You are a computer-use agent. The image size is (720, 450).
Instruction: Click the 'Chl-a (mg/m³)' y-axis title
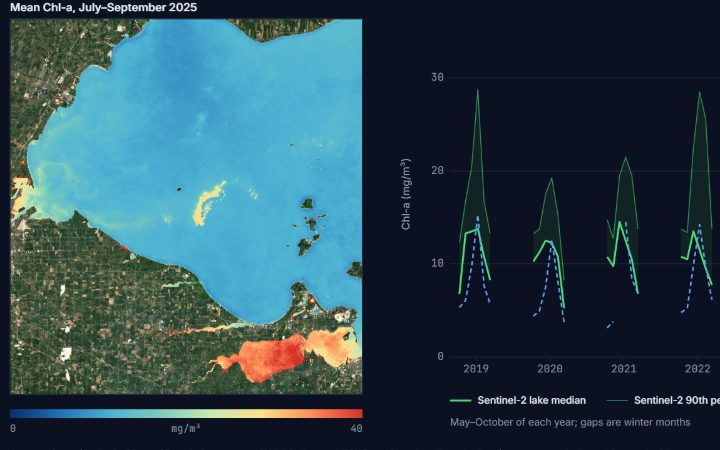tap(405, 194)
